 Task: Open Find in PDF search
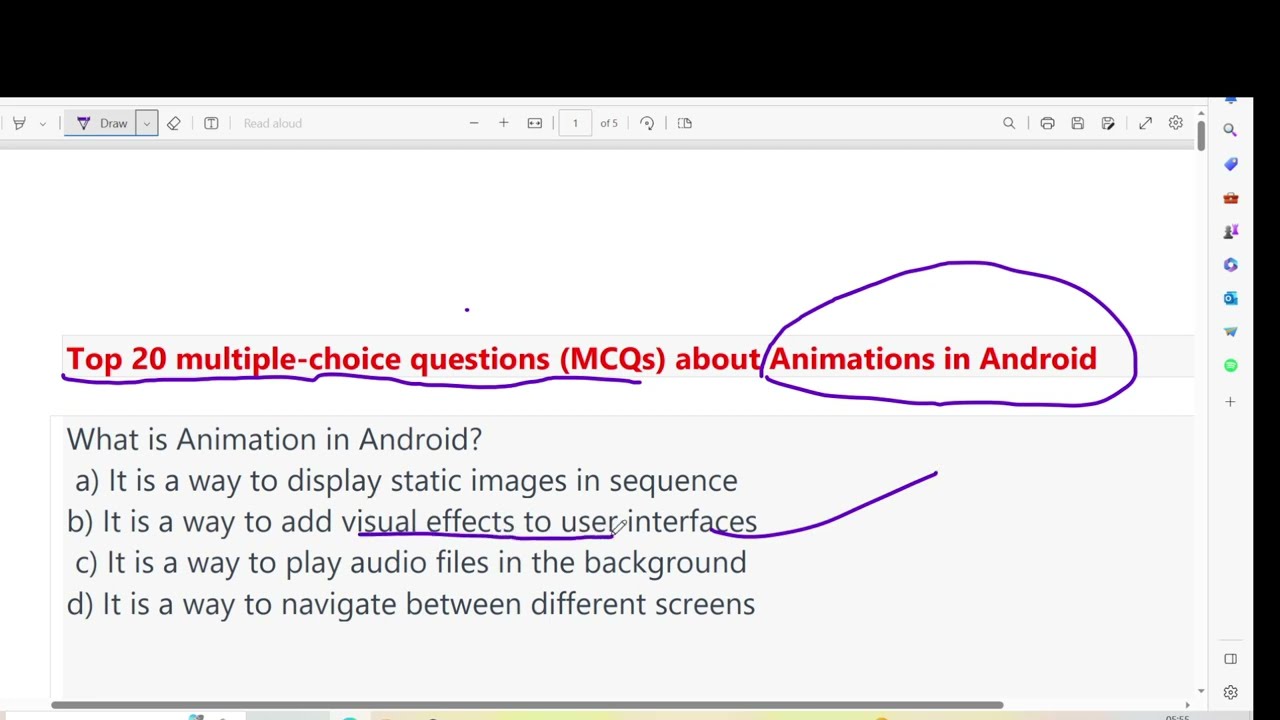(x=1009, y=123)
